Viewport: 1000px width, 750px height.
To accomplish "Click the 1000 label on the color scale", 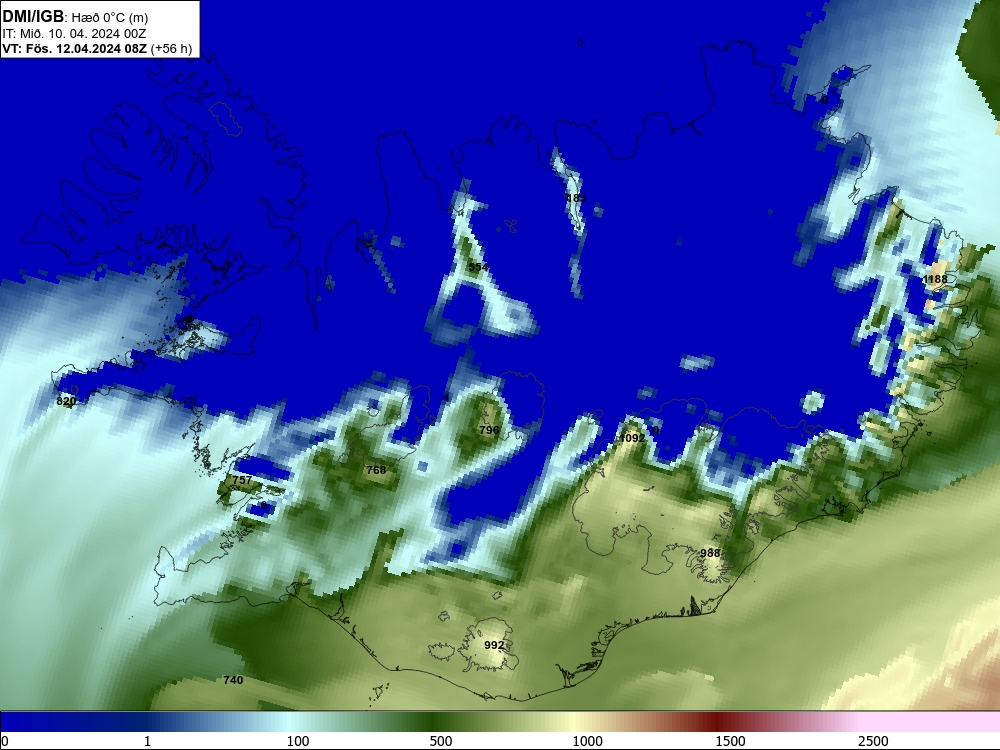I will [x=587, y=741].
